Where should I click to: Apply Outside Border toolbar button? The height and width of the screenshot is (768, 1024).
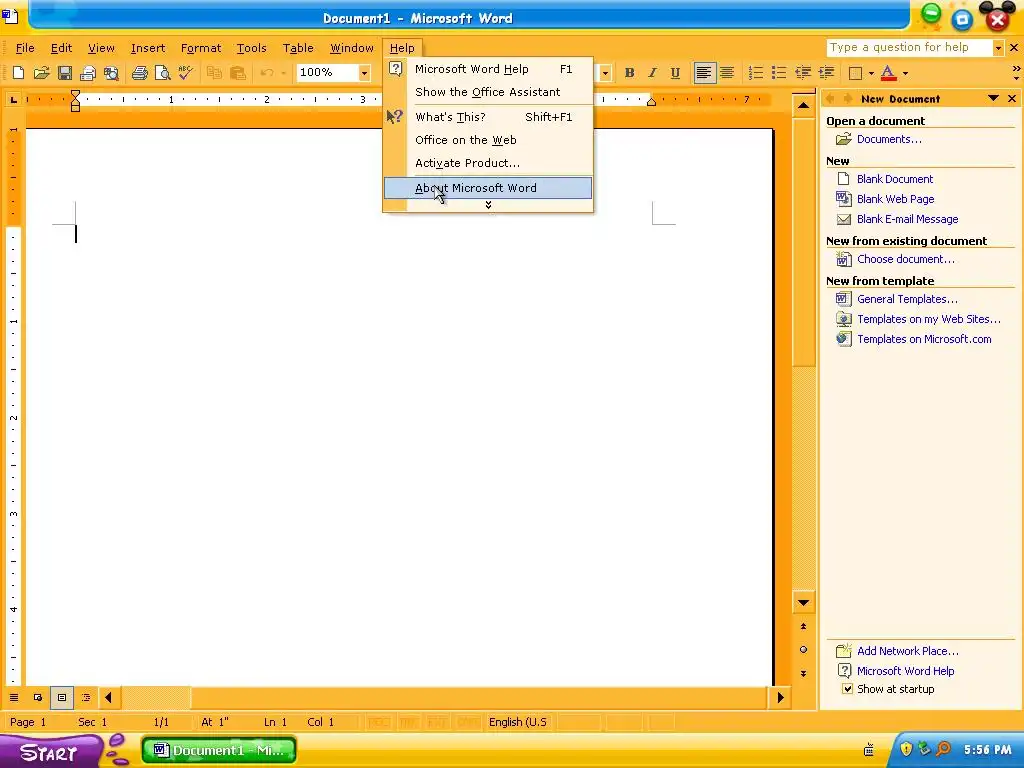pyautogui.click(x=855, y=73)
